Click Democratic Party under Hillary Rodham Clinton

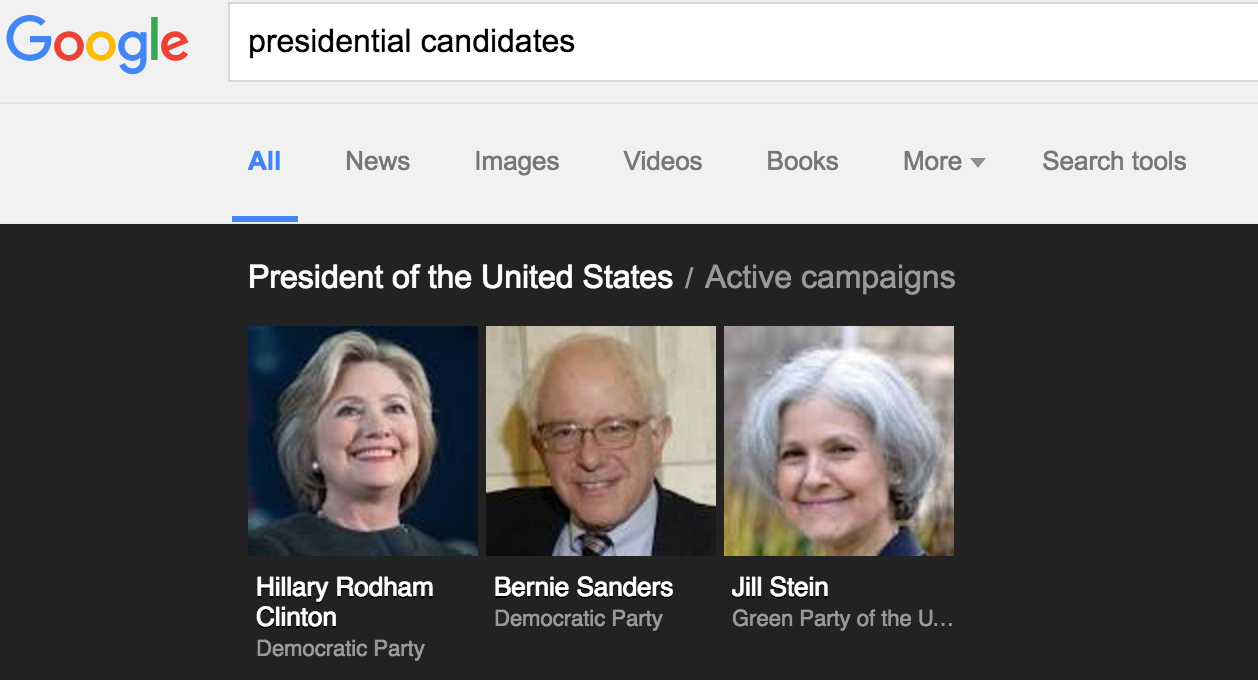pyautogui.click(x=340, y=649)
